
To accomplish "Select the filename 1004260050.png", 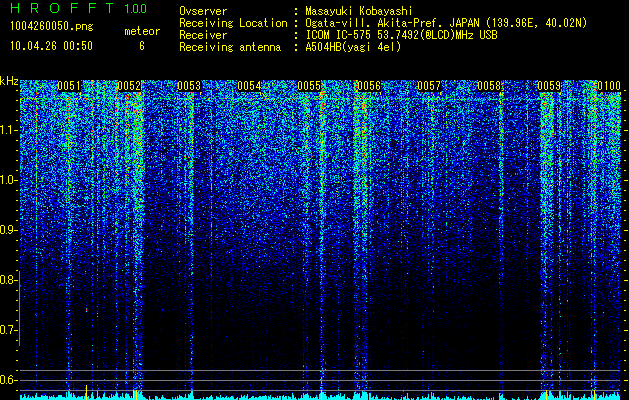I will tap(52, 26).
